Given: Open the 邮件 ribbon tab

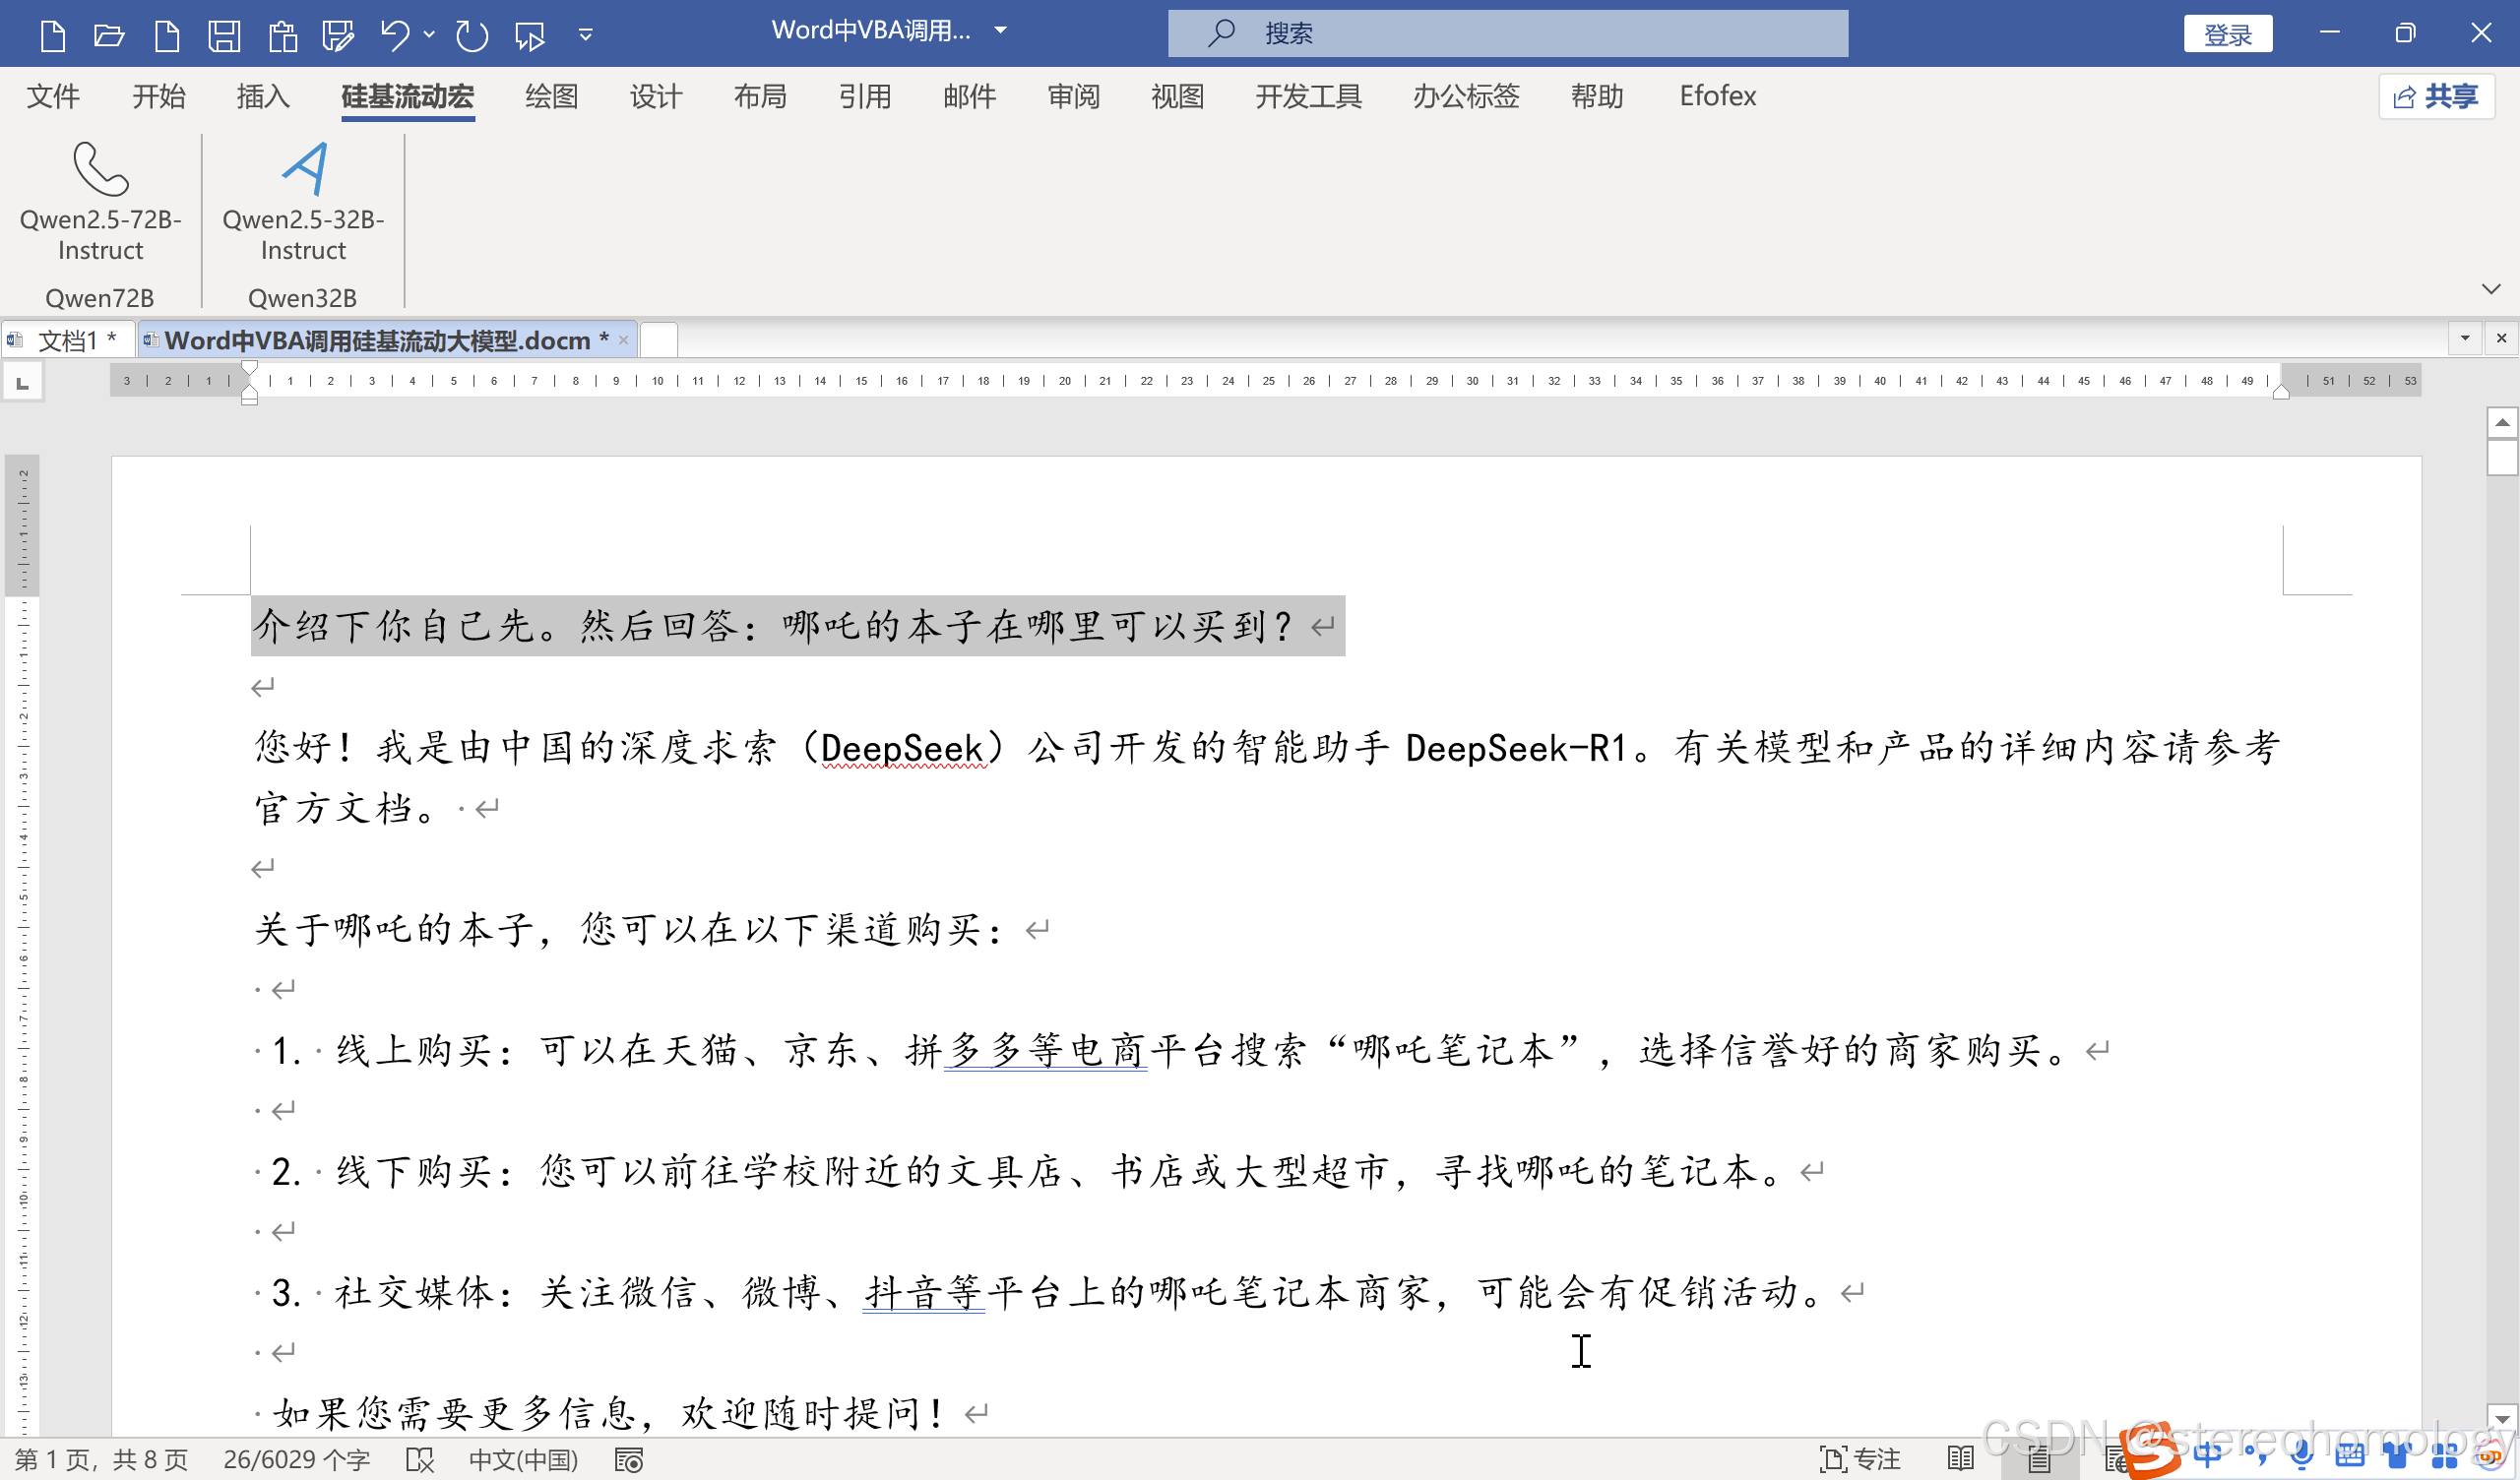Looking at the screenshot, I should point(969,96).
